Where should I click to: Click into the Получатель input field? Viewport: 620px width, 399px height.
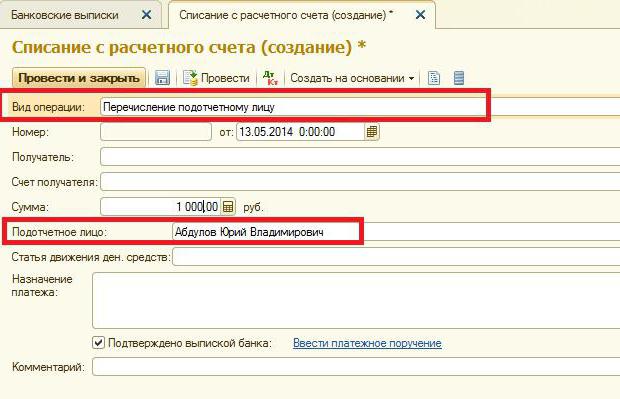click(360, 157)
